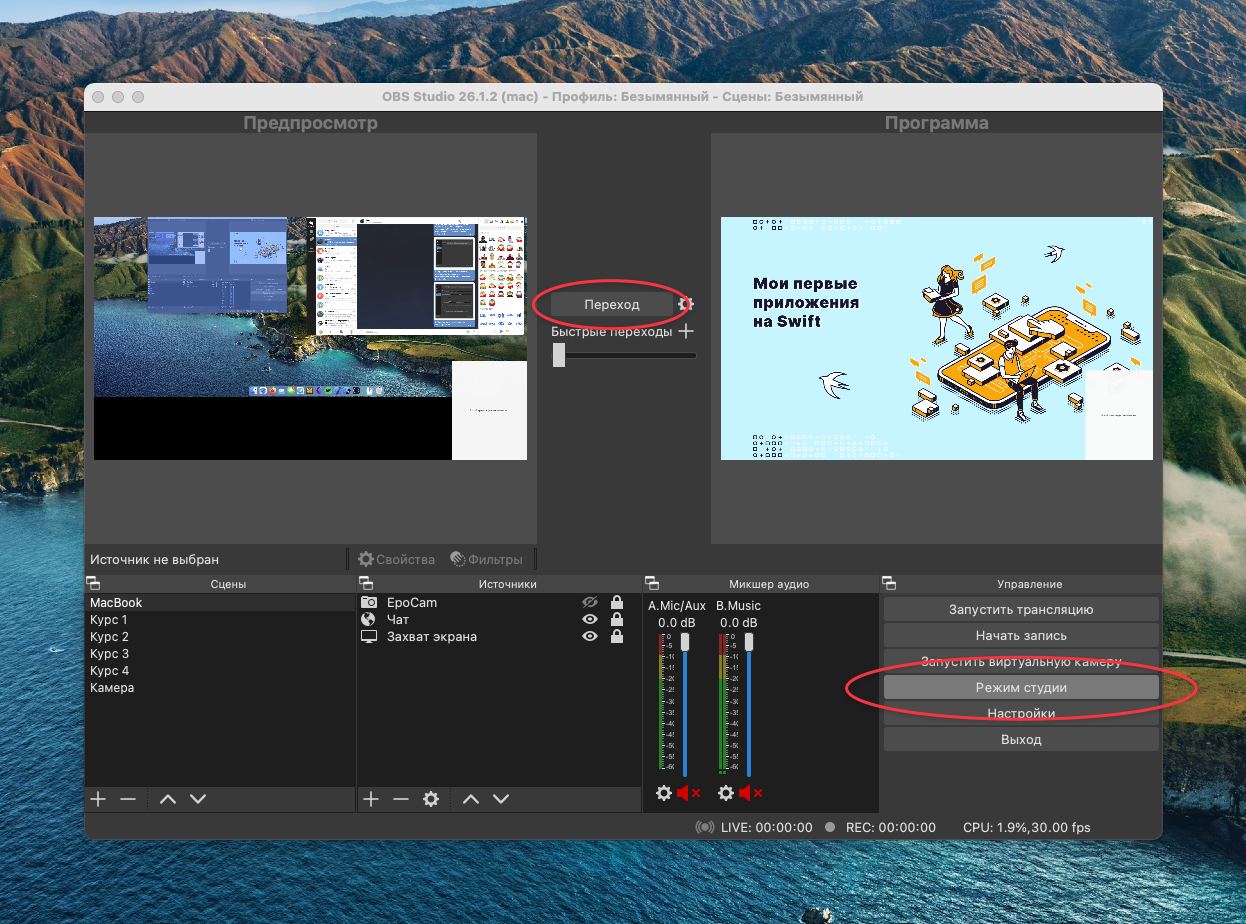Click the Программа output canvas
Screen dimensions: 1246x924
(x=937, y=338)
